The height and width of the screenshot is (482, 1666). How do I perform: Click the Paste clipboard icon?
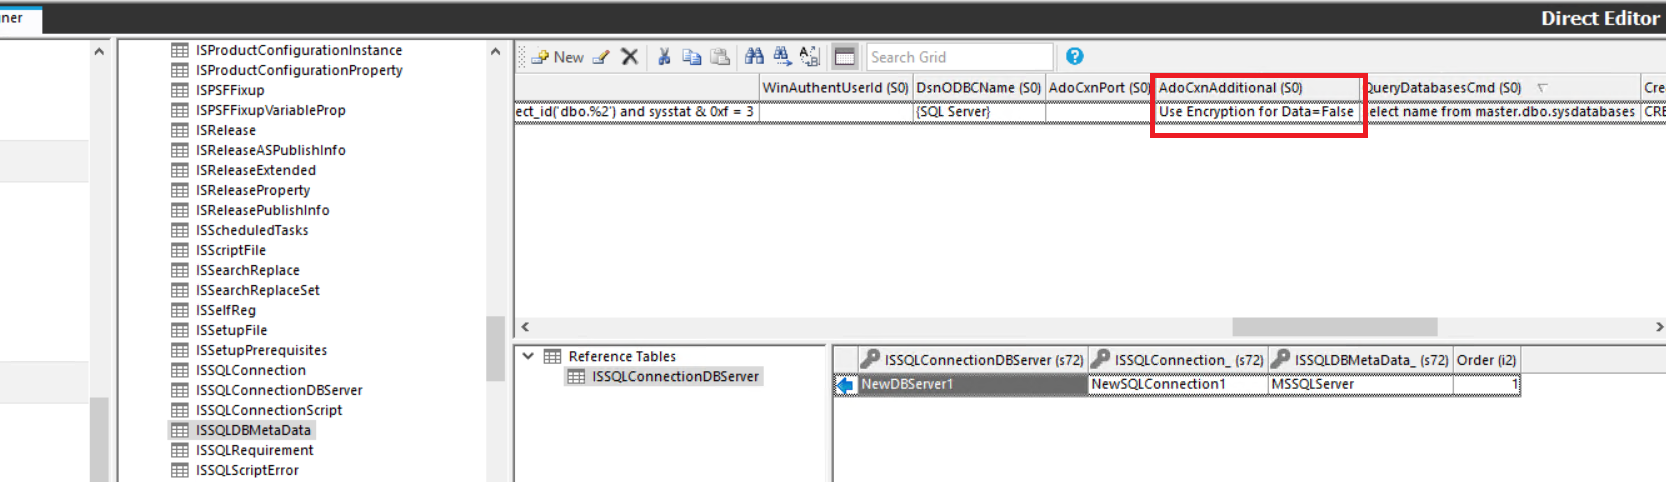[719, 57]
